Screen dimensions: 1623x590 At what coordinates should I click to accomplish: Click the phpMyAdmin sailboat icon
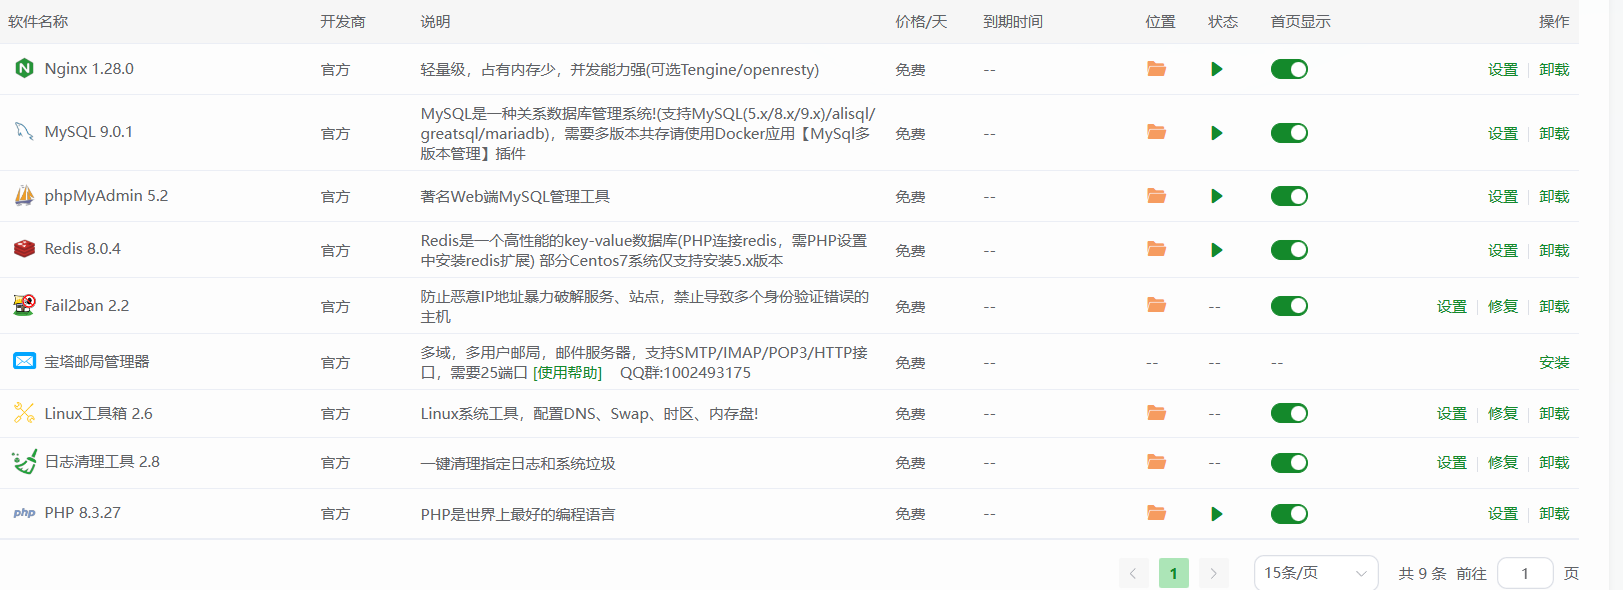(x=24, y=196)
